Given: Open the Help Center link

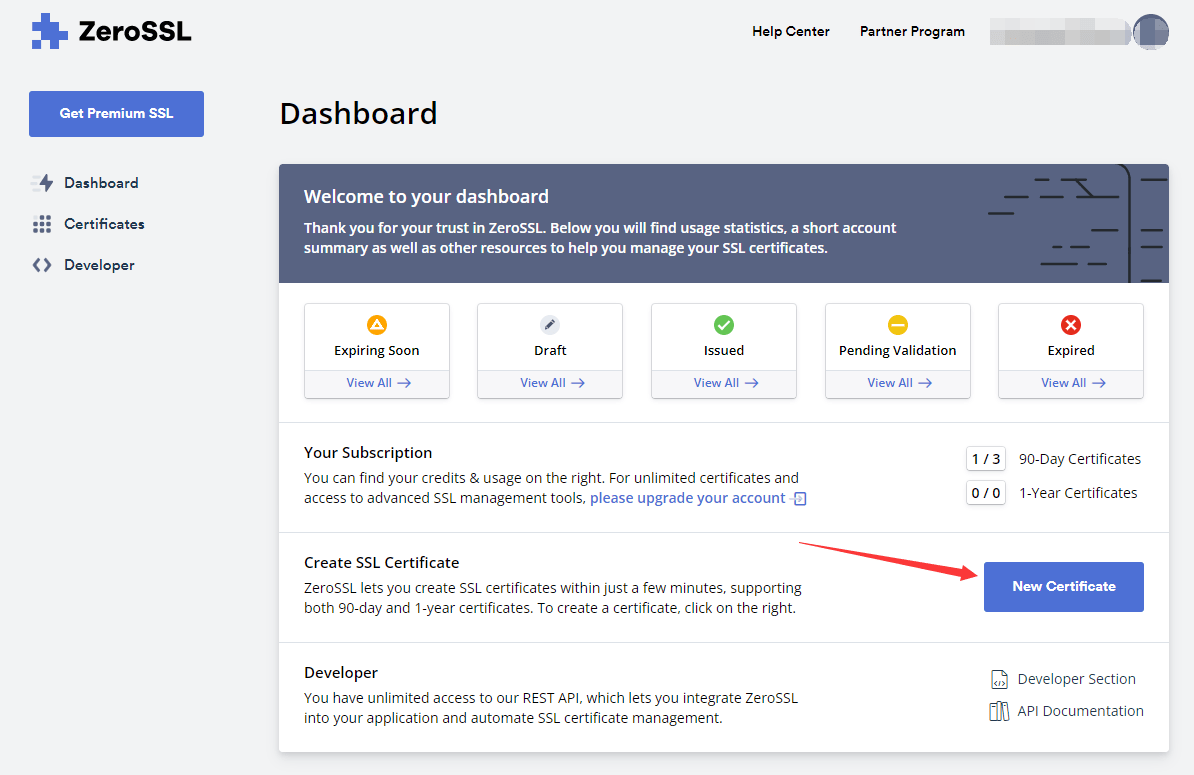Looking at the screenshot, I should pyautogui.click(x=790, y=32).
